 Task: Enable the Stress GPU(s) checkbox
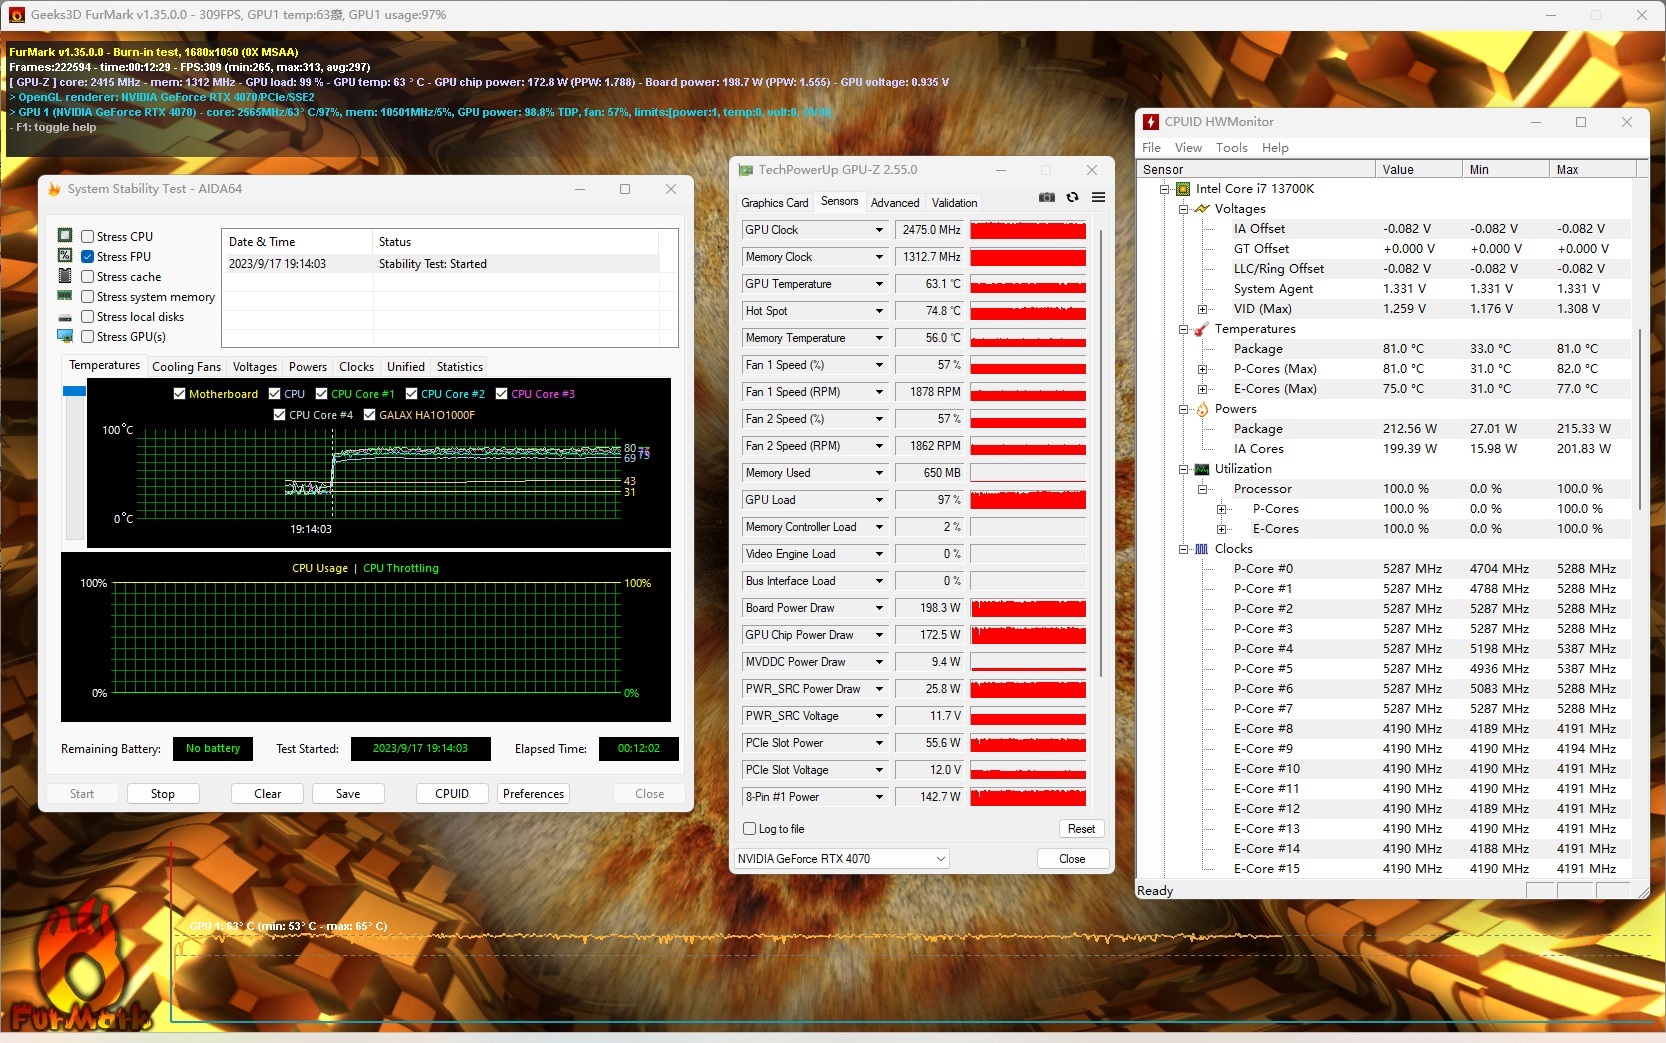tap(88, 337)
